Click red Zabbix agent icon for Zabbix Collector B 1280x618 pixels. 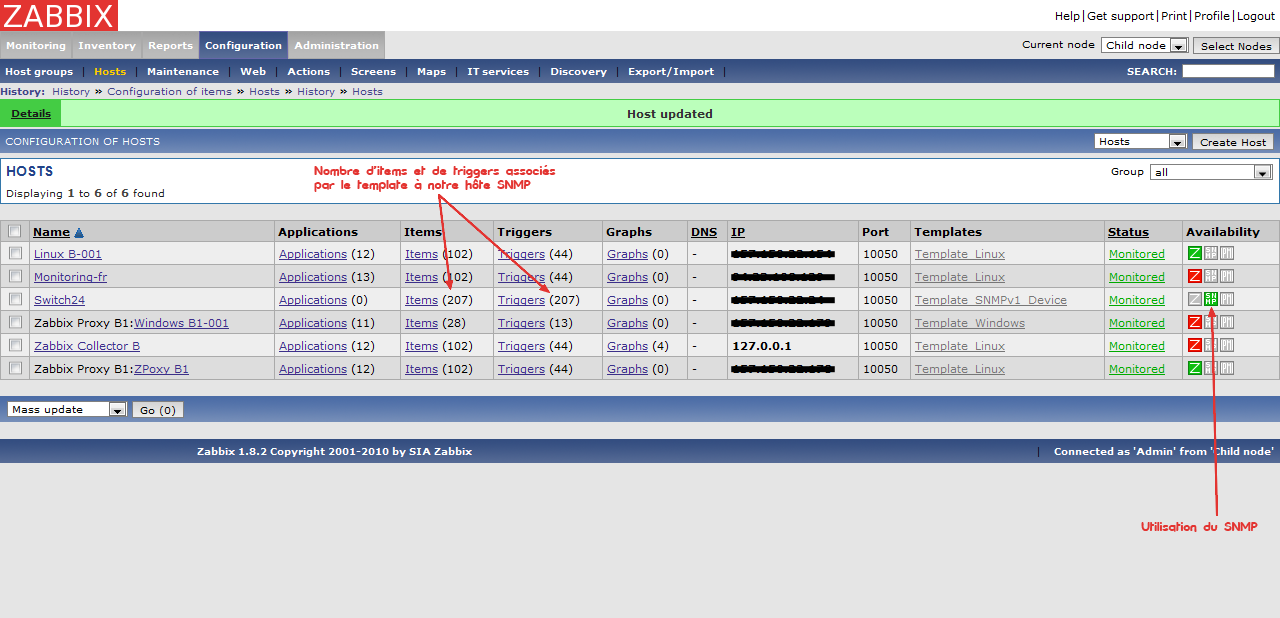click(1194, 345)
